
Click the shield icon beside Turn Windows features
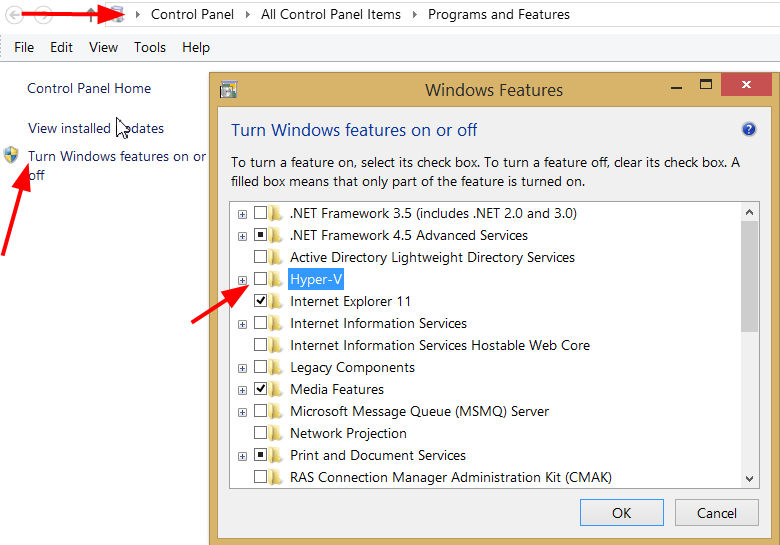pyautogui.click(x=12, y=155)
